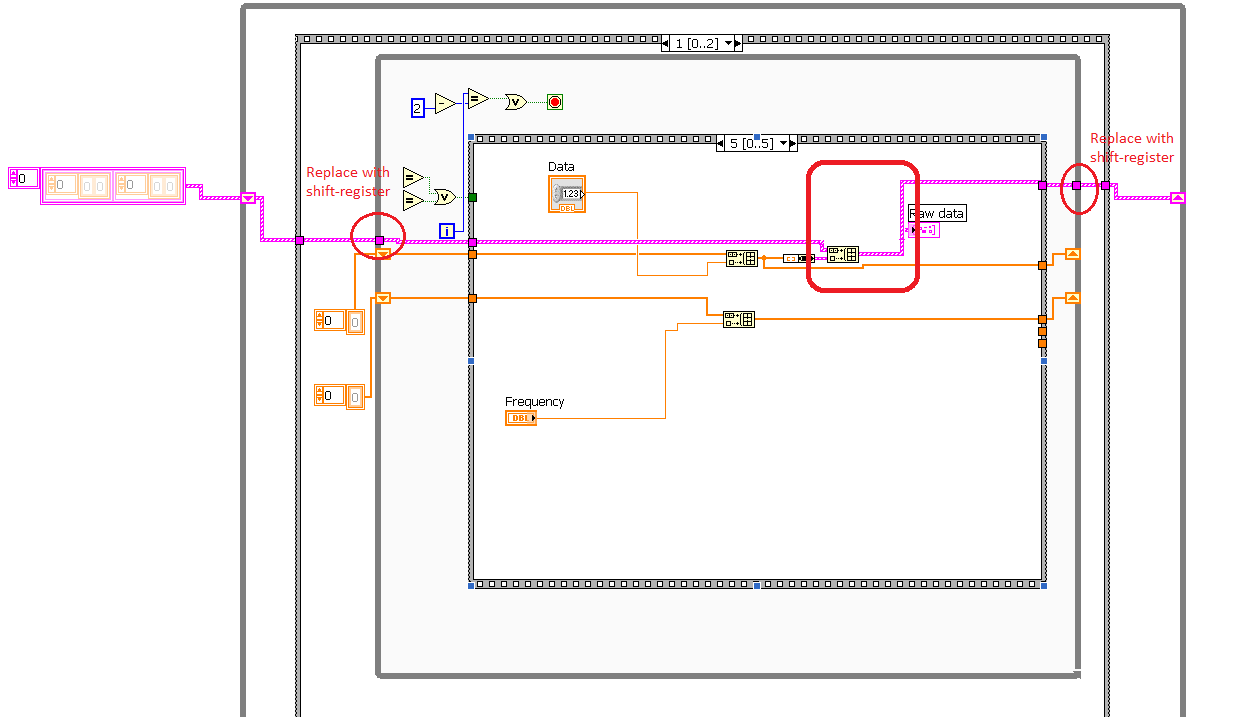1253x717 pixels.
Task: Click index field of upper orange array constant
Action: click(x=332, y=320)
